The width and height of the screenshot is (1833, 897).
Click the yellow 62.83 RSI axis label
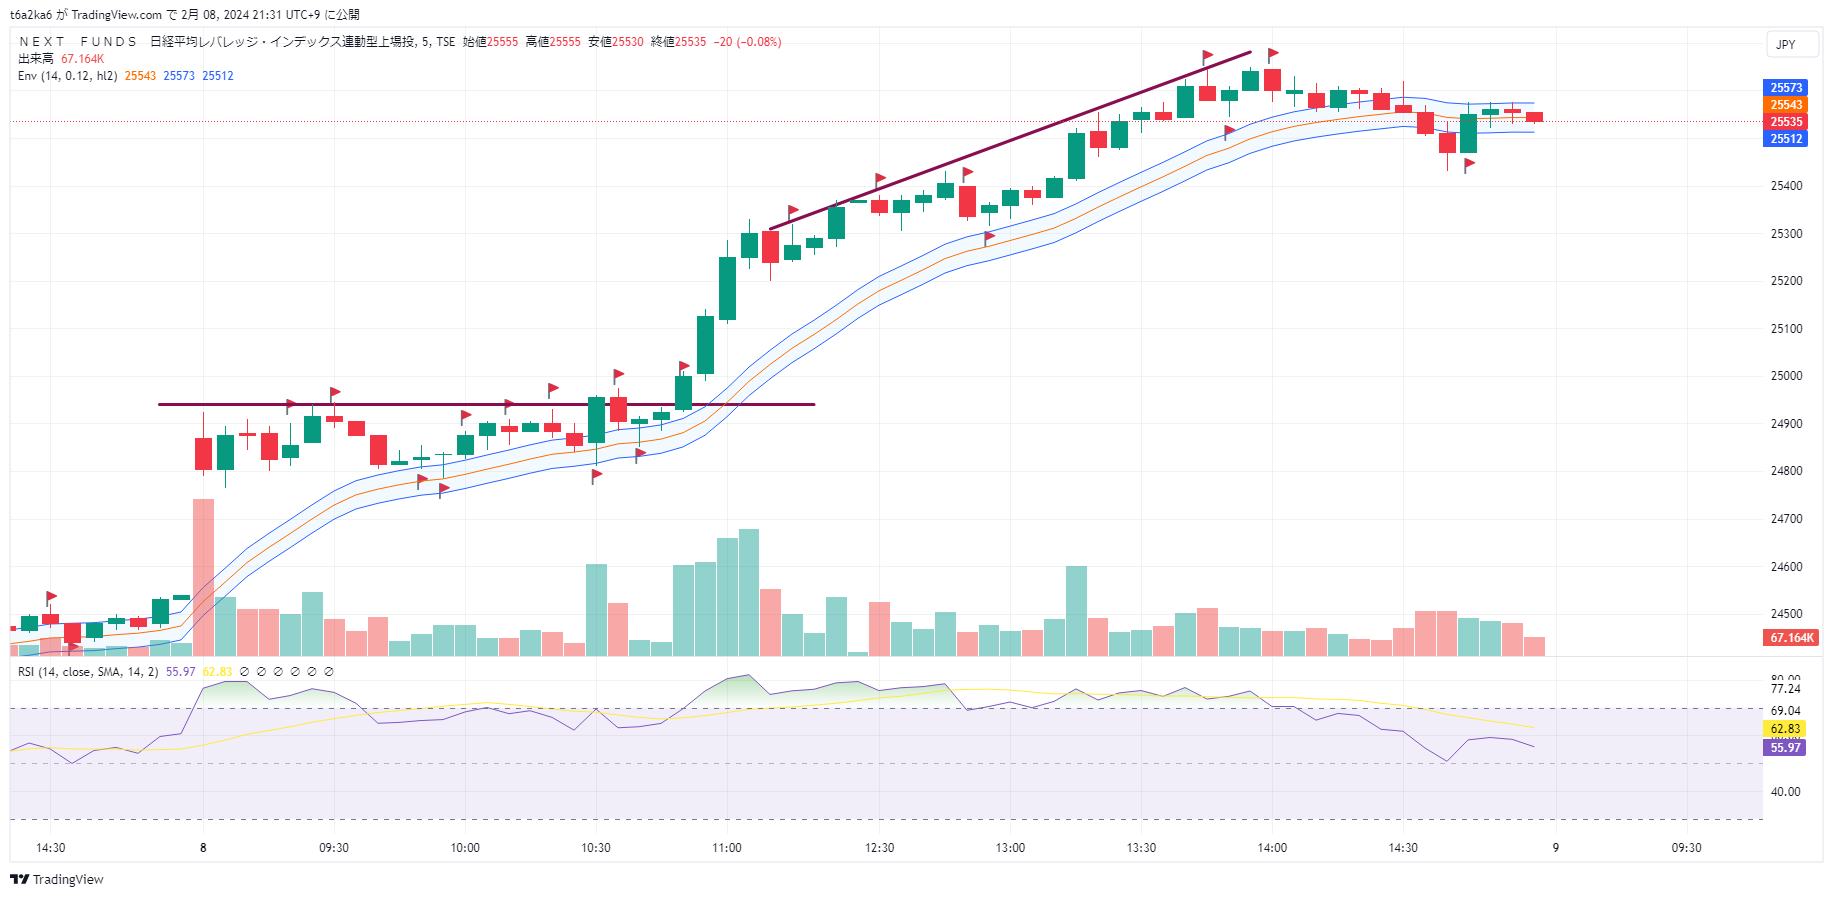point(1785,729)
